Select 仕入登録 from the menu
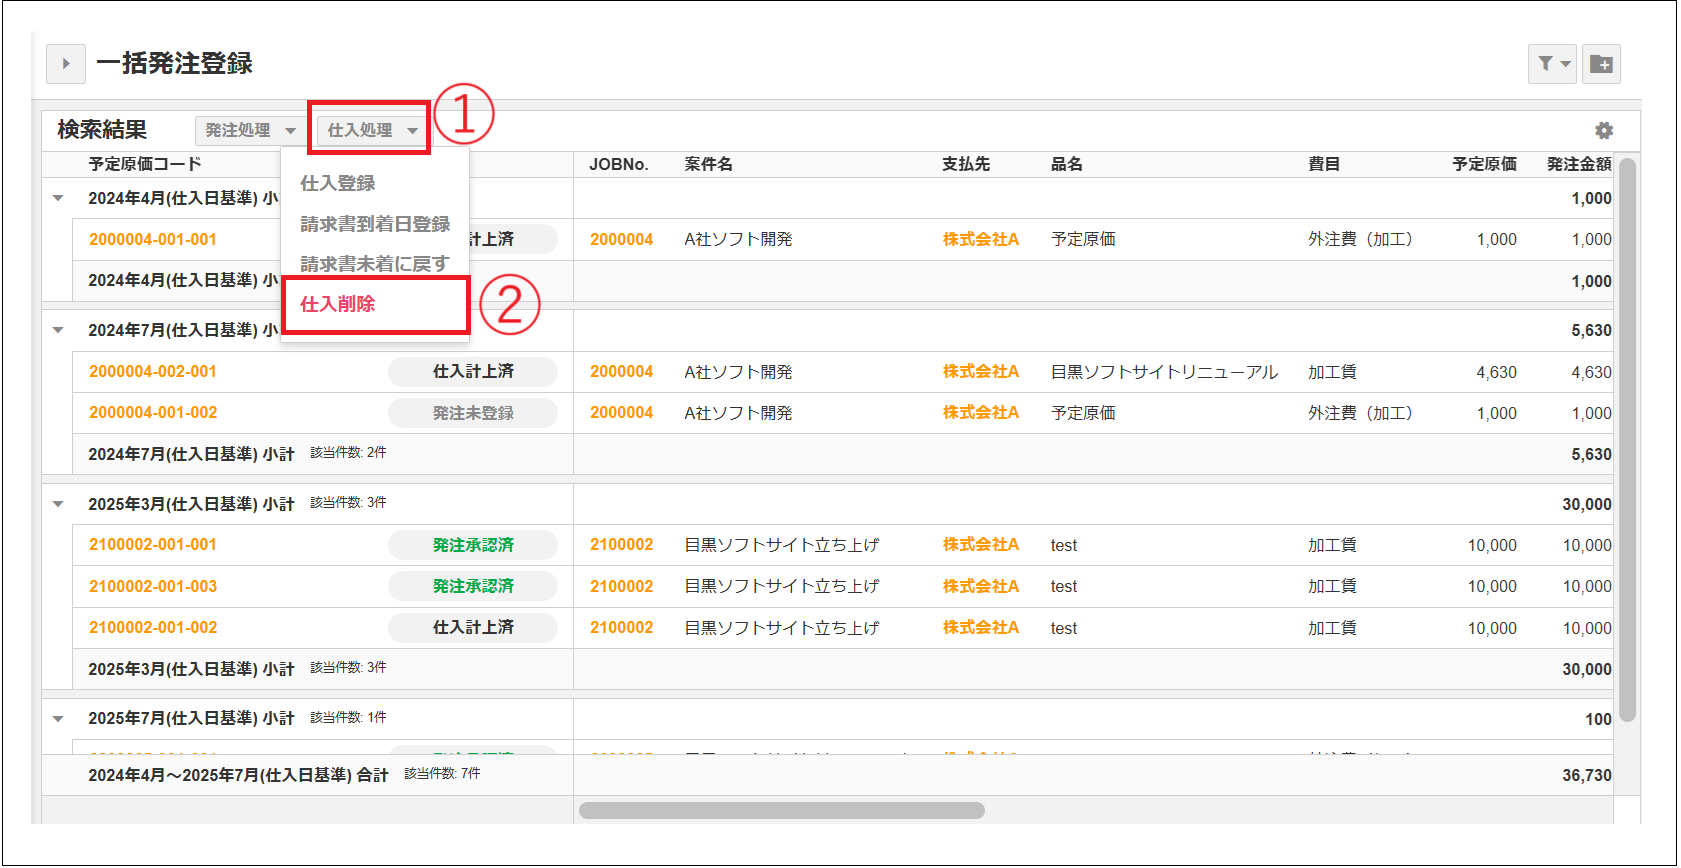Screen dimensions: 1681x868 [338, 183]
